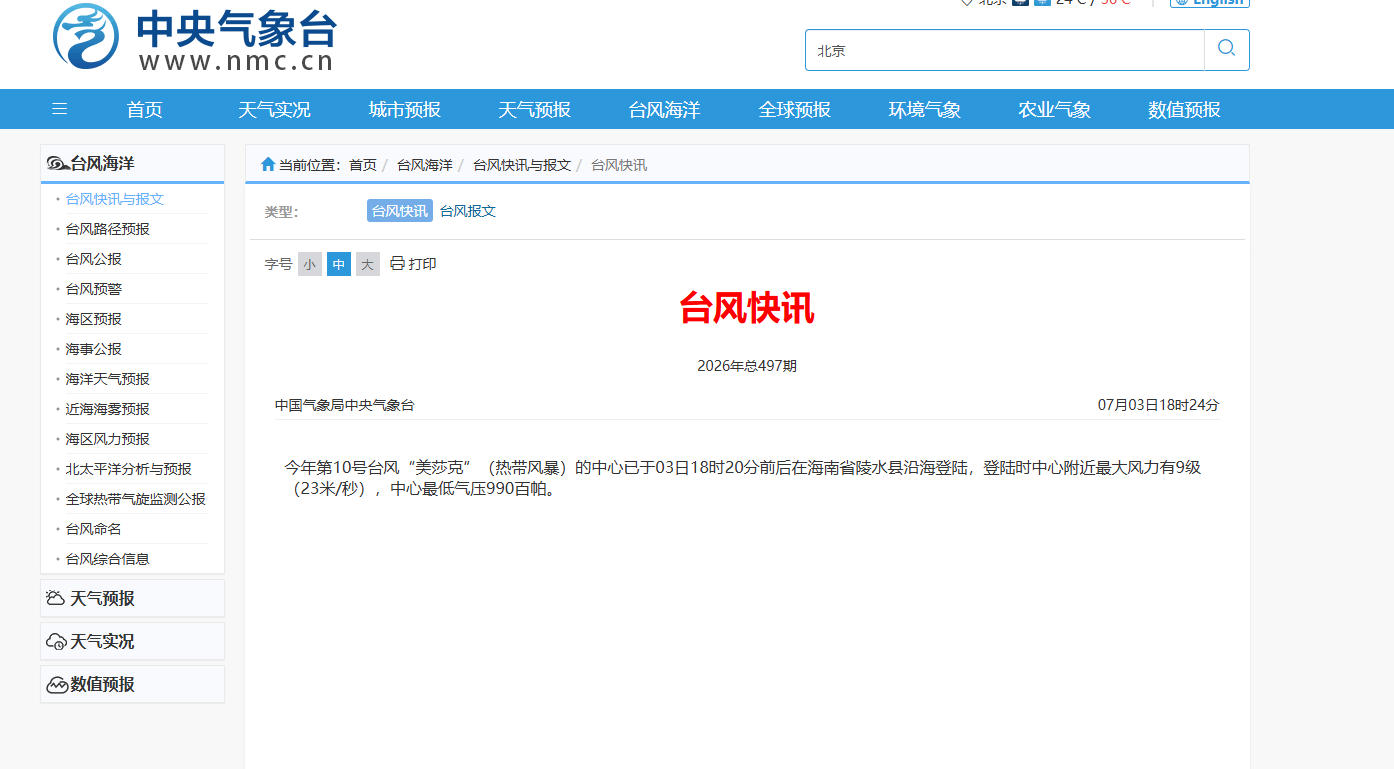Open 全球预报 in the navigation bar
This screenshot has width=1394, height=769.
click(x=795, y=109)
